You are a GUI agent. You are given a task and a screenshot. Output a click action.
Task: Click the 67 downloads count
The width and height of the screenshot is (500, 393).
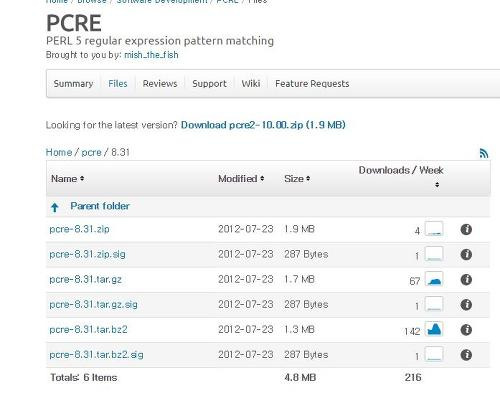pos(415,281)
